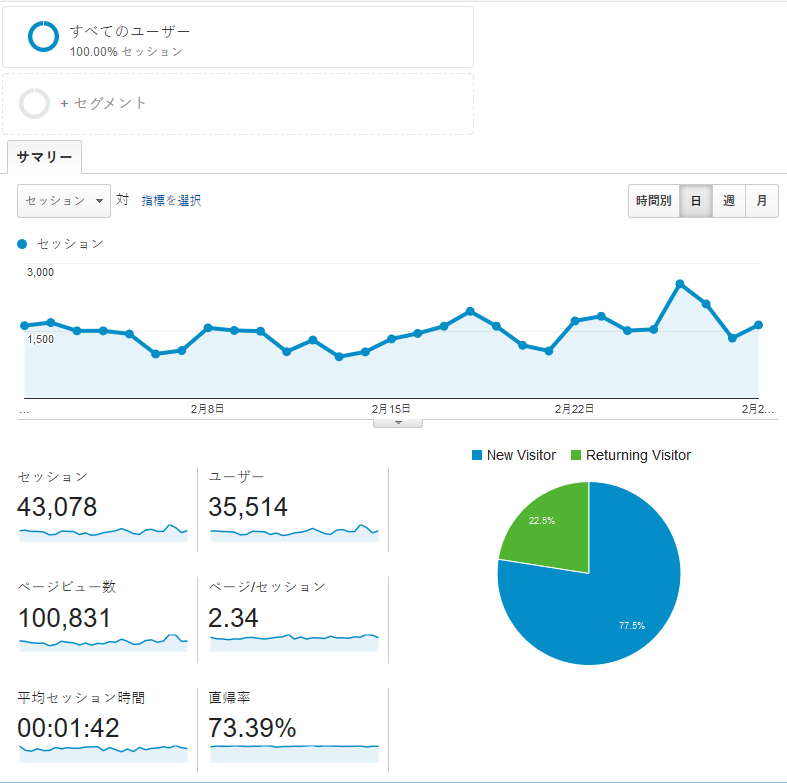Viewport: 787px width, 783px height.
Task: Click the green Returning Visitor legend swatch
Action: [x=576, y=455]
